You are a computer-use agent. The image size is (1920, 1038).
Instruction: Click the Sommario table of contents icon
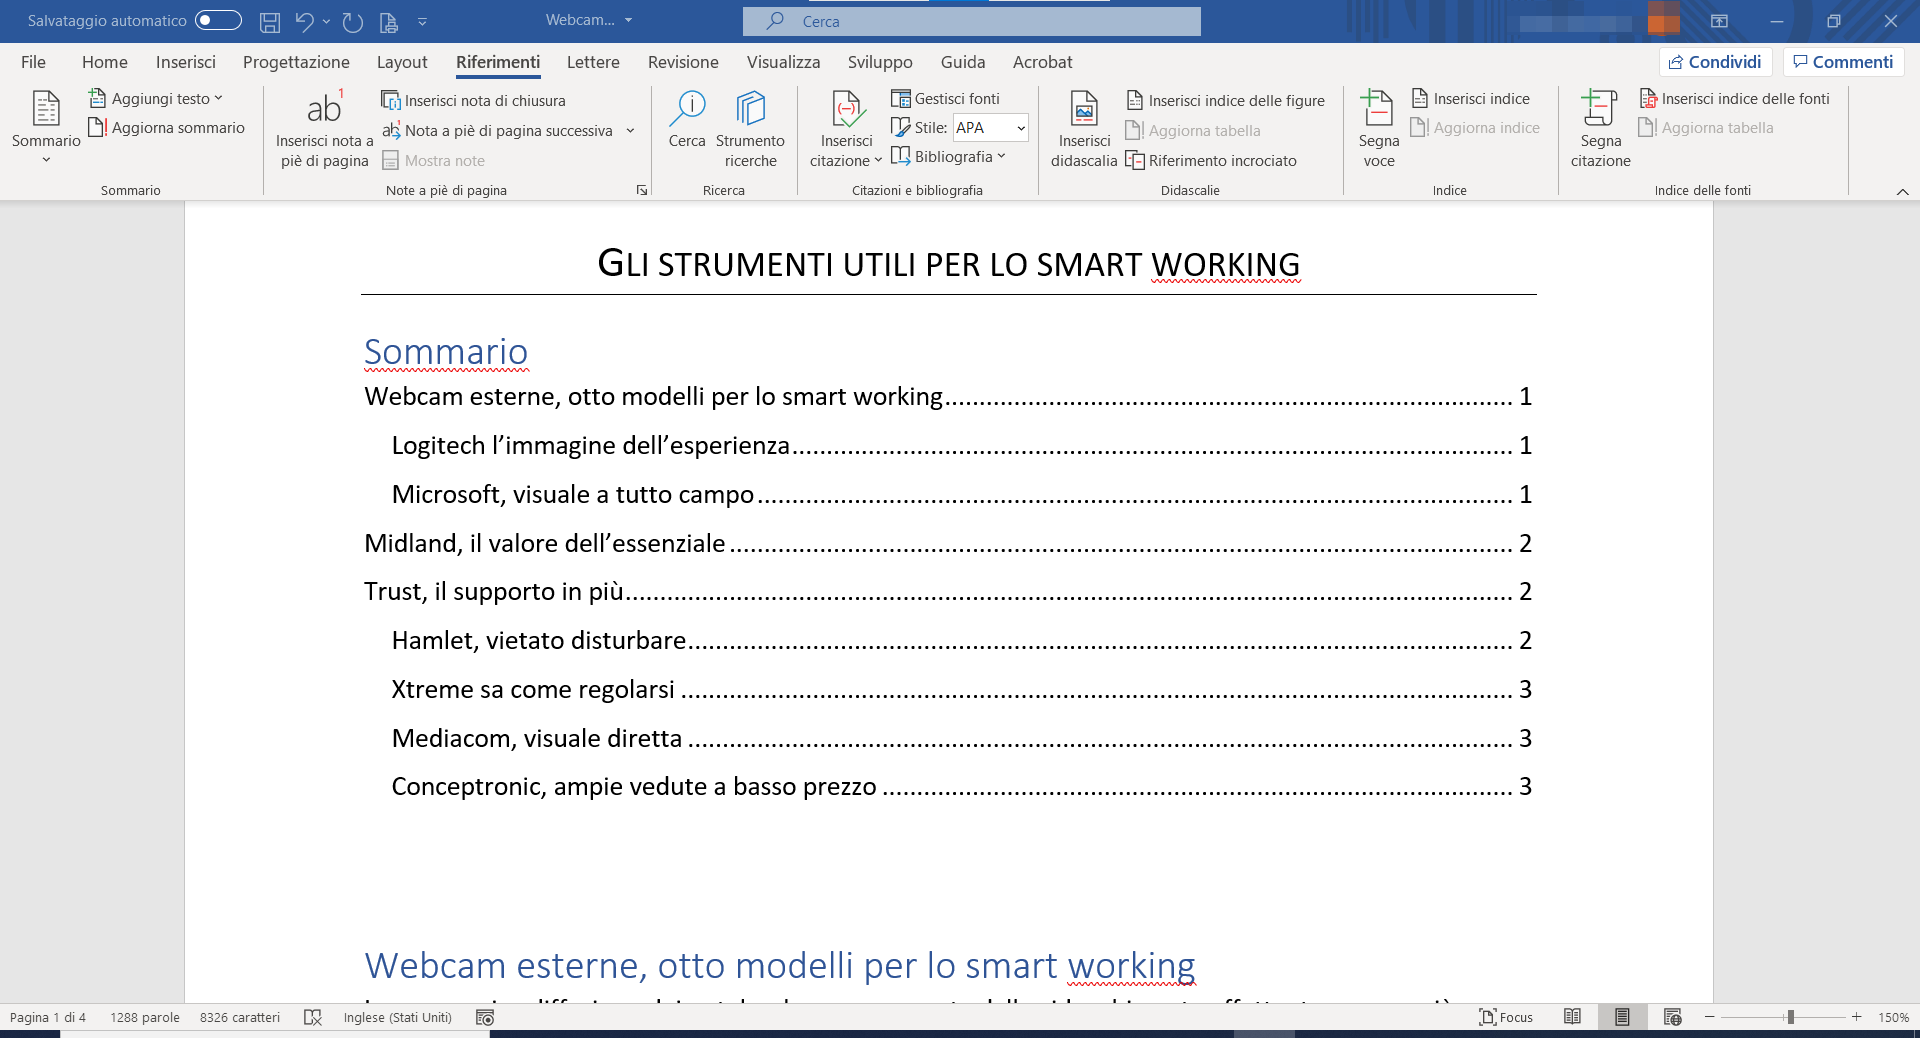(46, 110)
